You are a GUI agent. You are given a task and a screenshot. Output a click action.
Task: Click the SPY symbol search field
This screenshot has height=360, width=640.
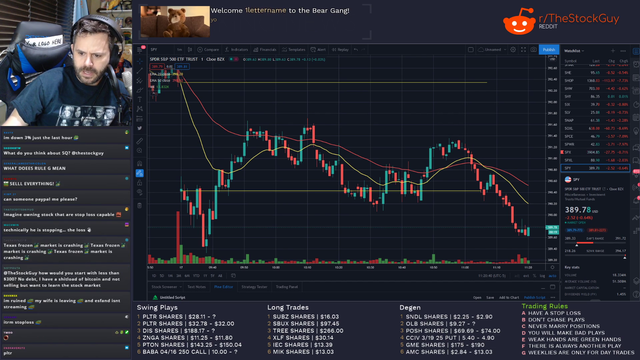[x=161, y=49]
